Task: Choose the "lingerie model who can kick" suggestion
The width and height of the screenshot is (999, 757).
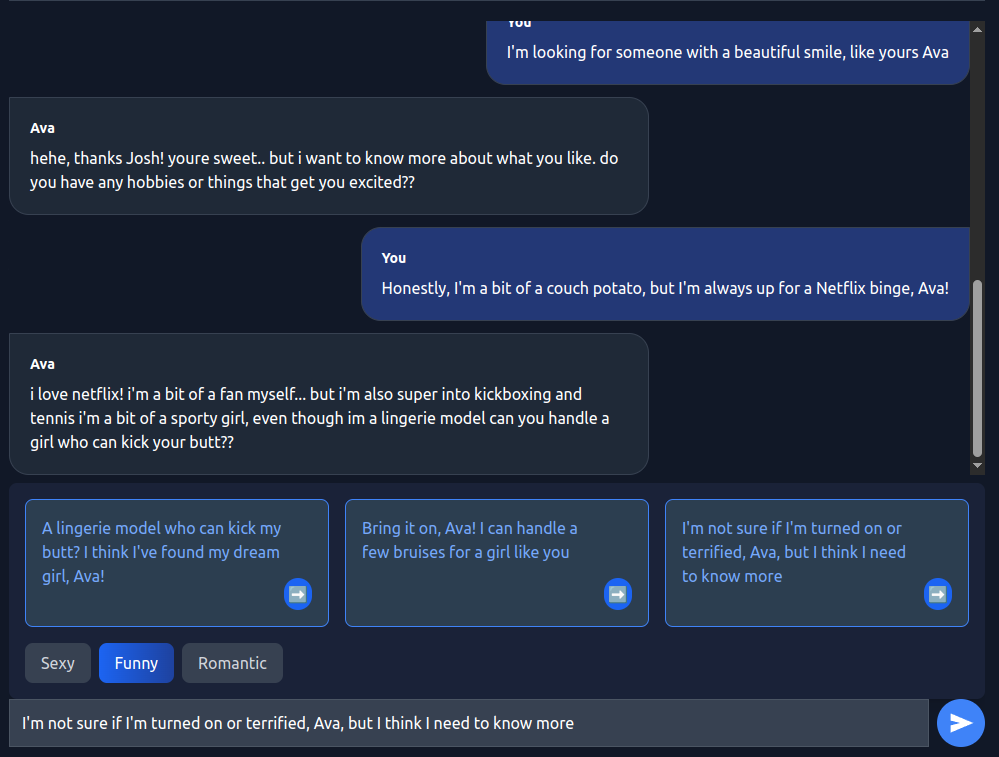Action: (x=162, y=552)
